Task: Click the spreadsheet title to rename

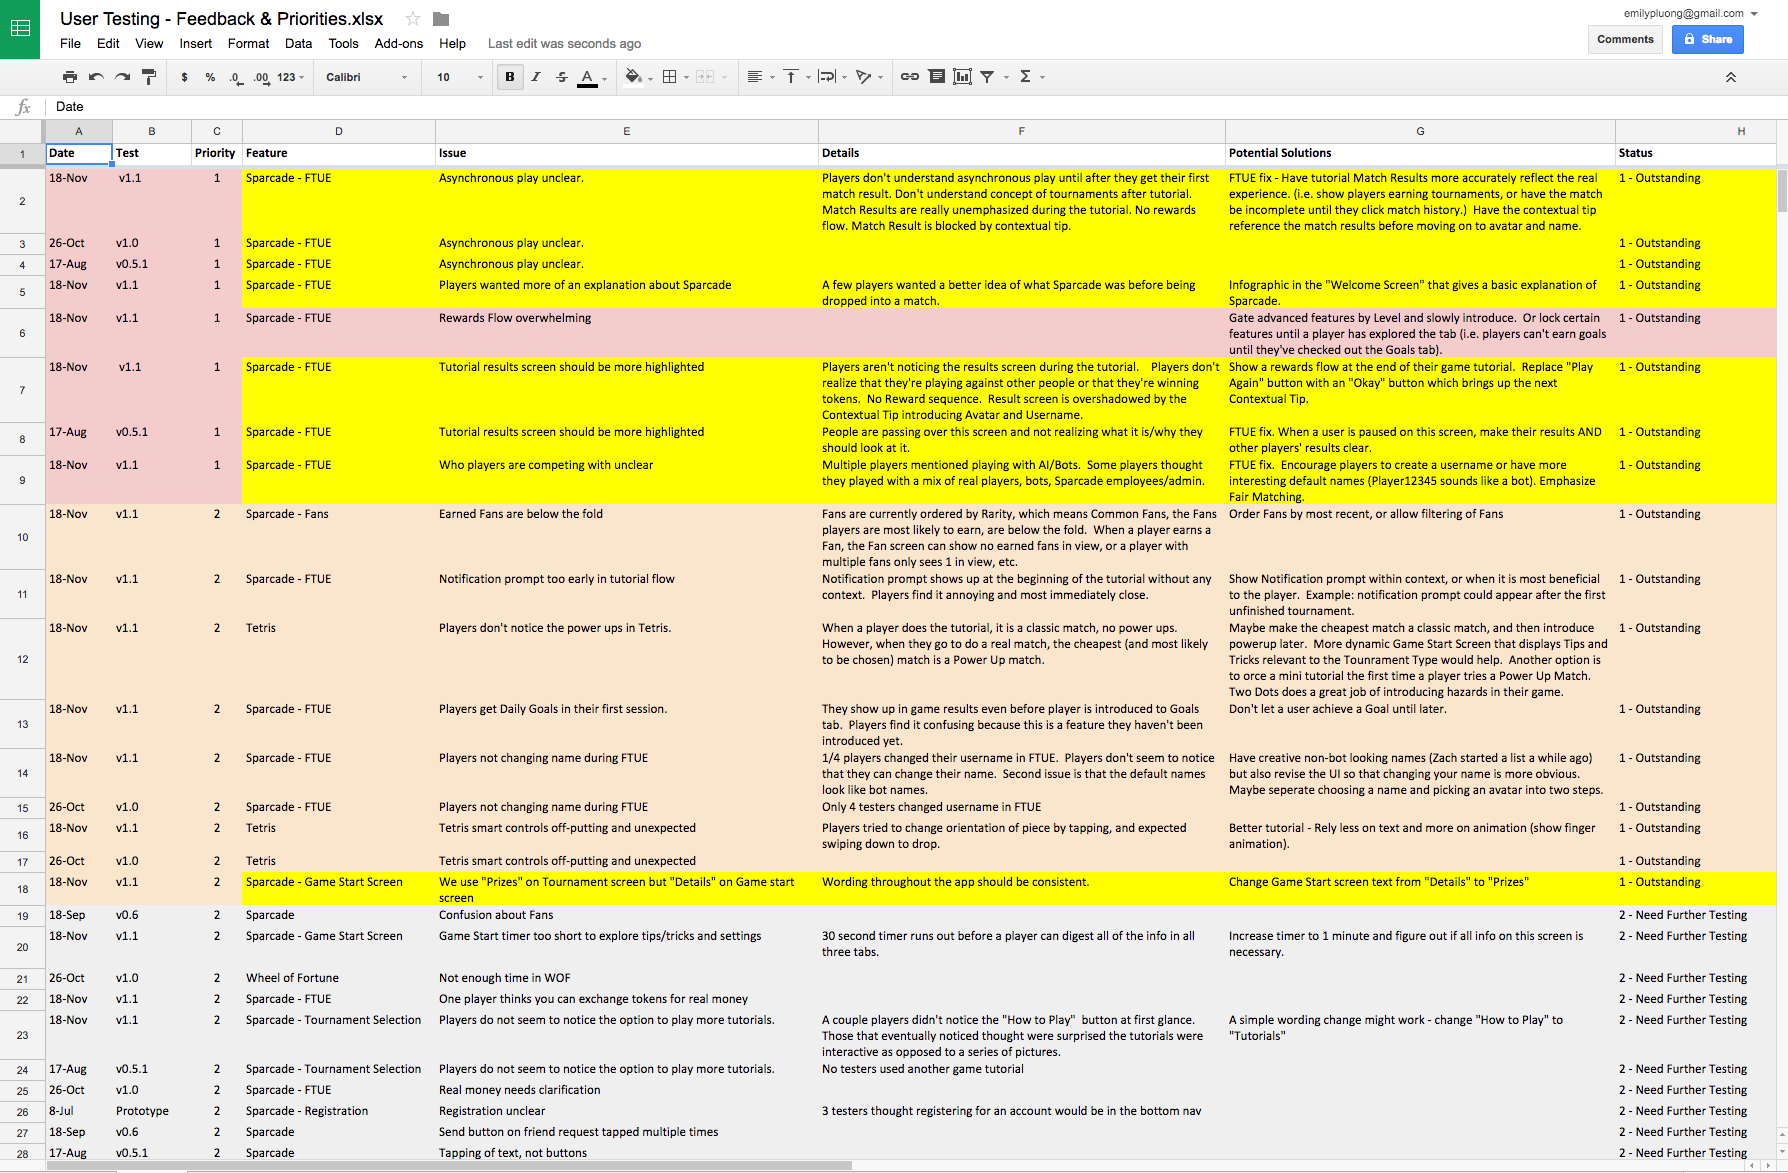Action: 221,19
